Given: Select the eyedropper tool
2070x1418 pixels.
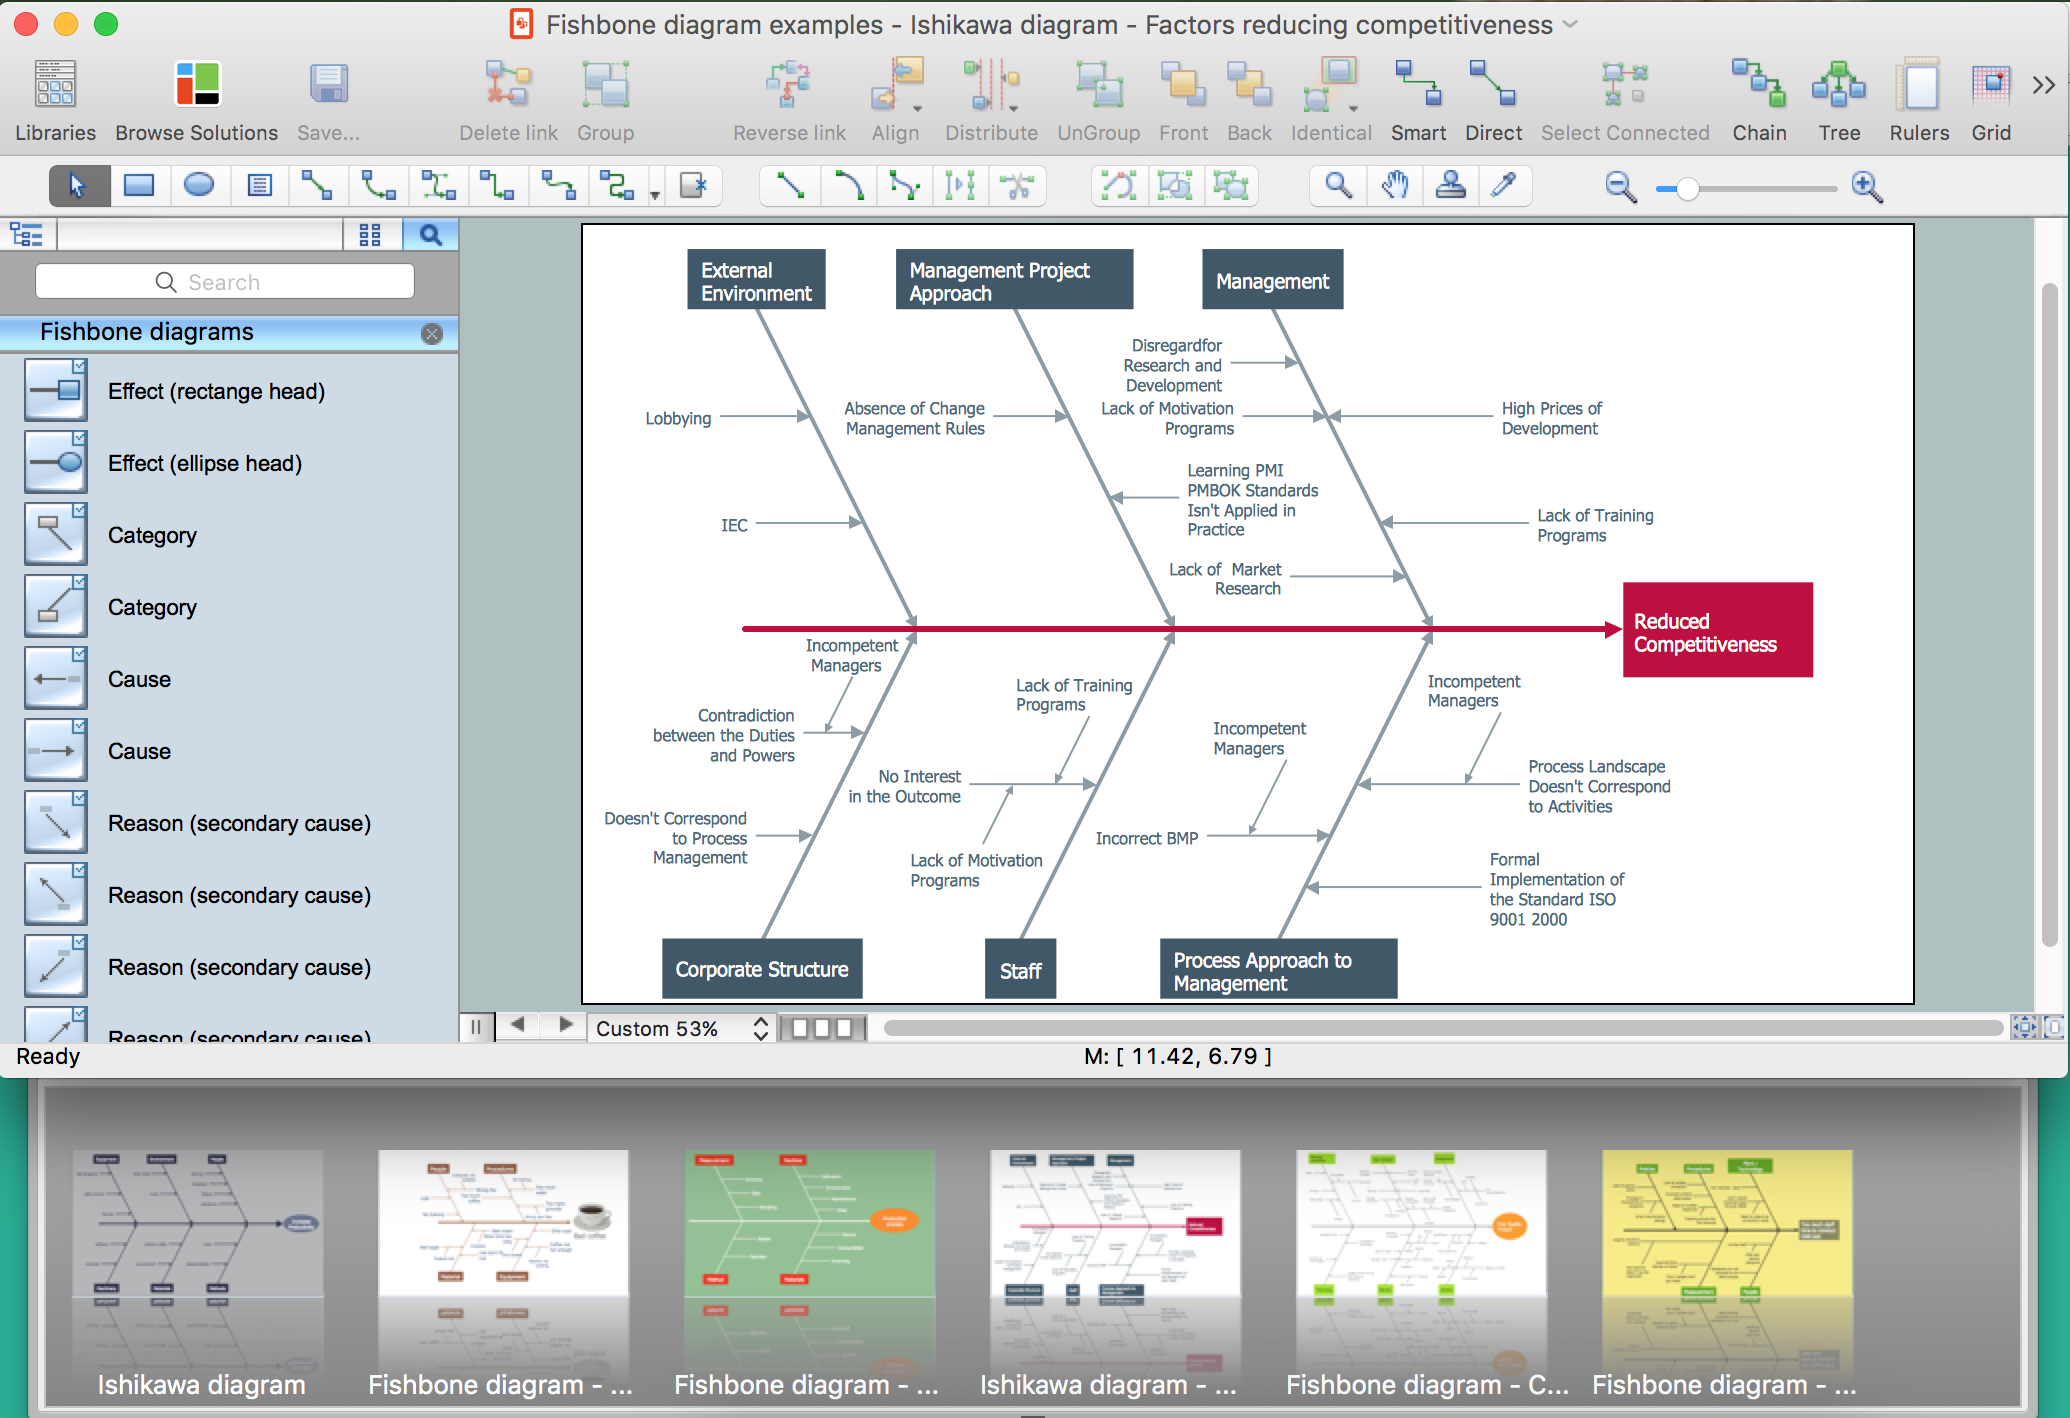Looking at the screenshot, I should (1504, 186).
